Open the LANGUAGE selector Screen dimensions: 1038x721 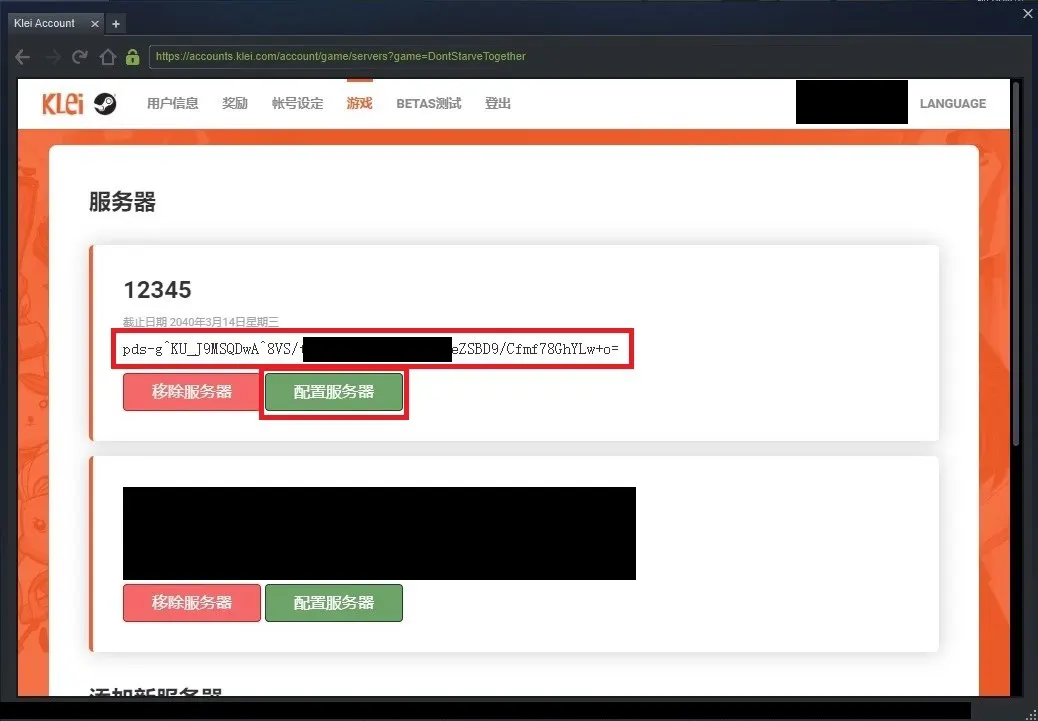952,104
